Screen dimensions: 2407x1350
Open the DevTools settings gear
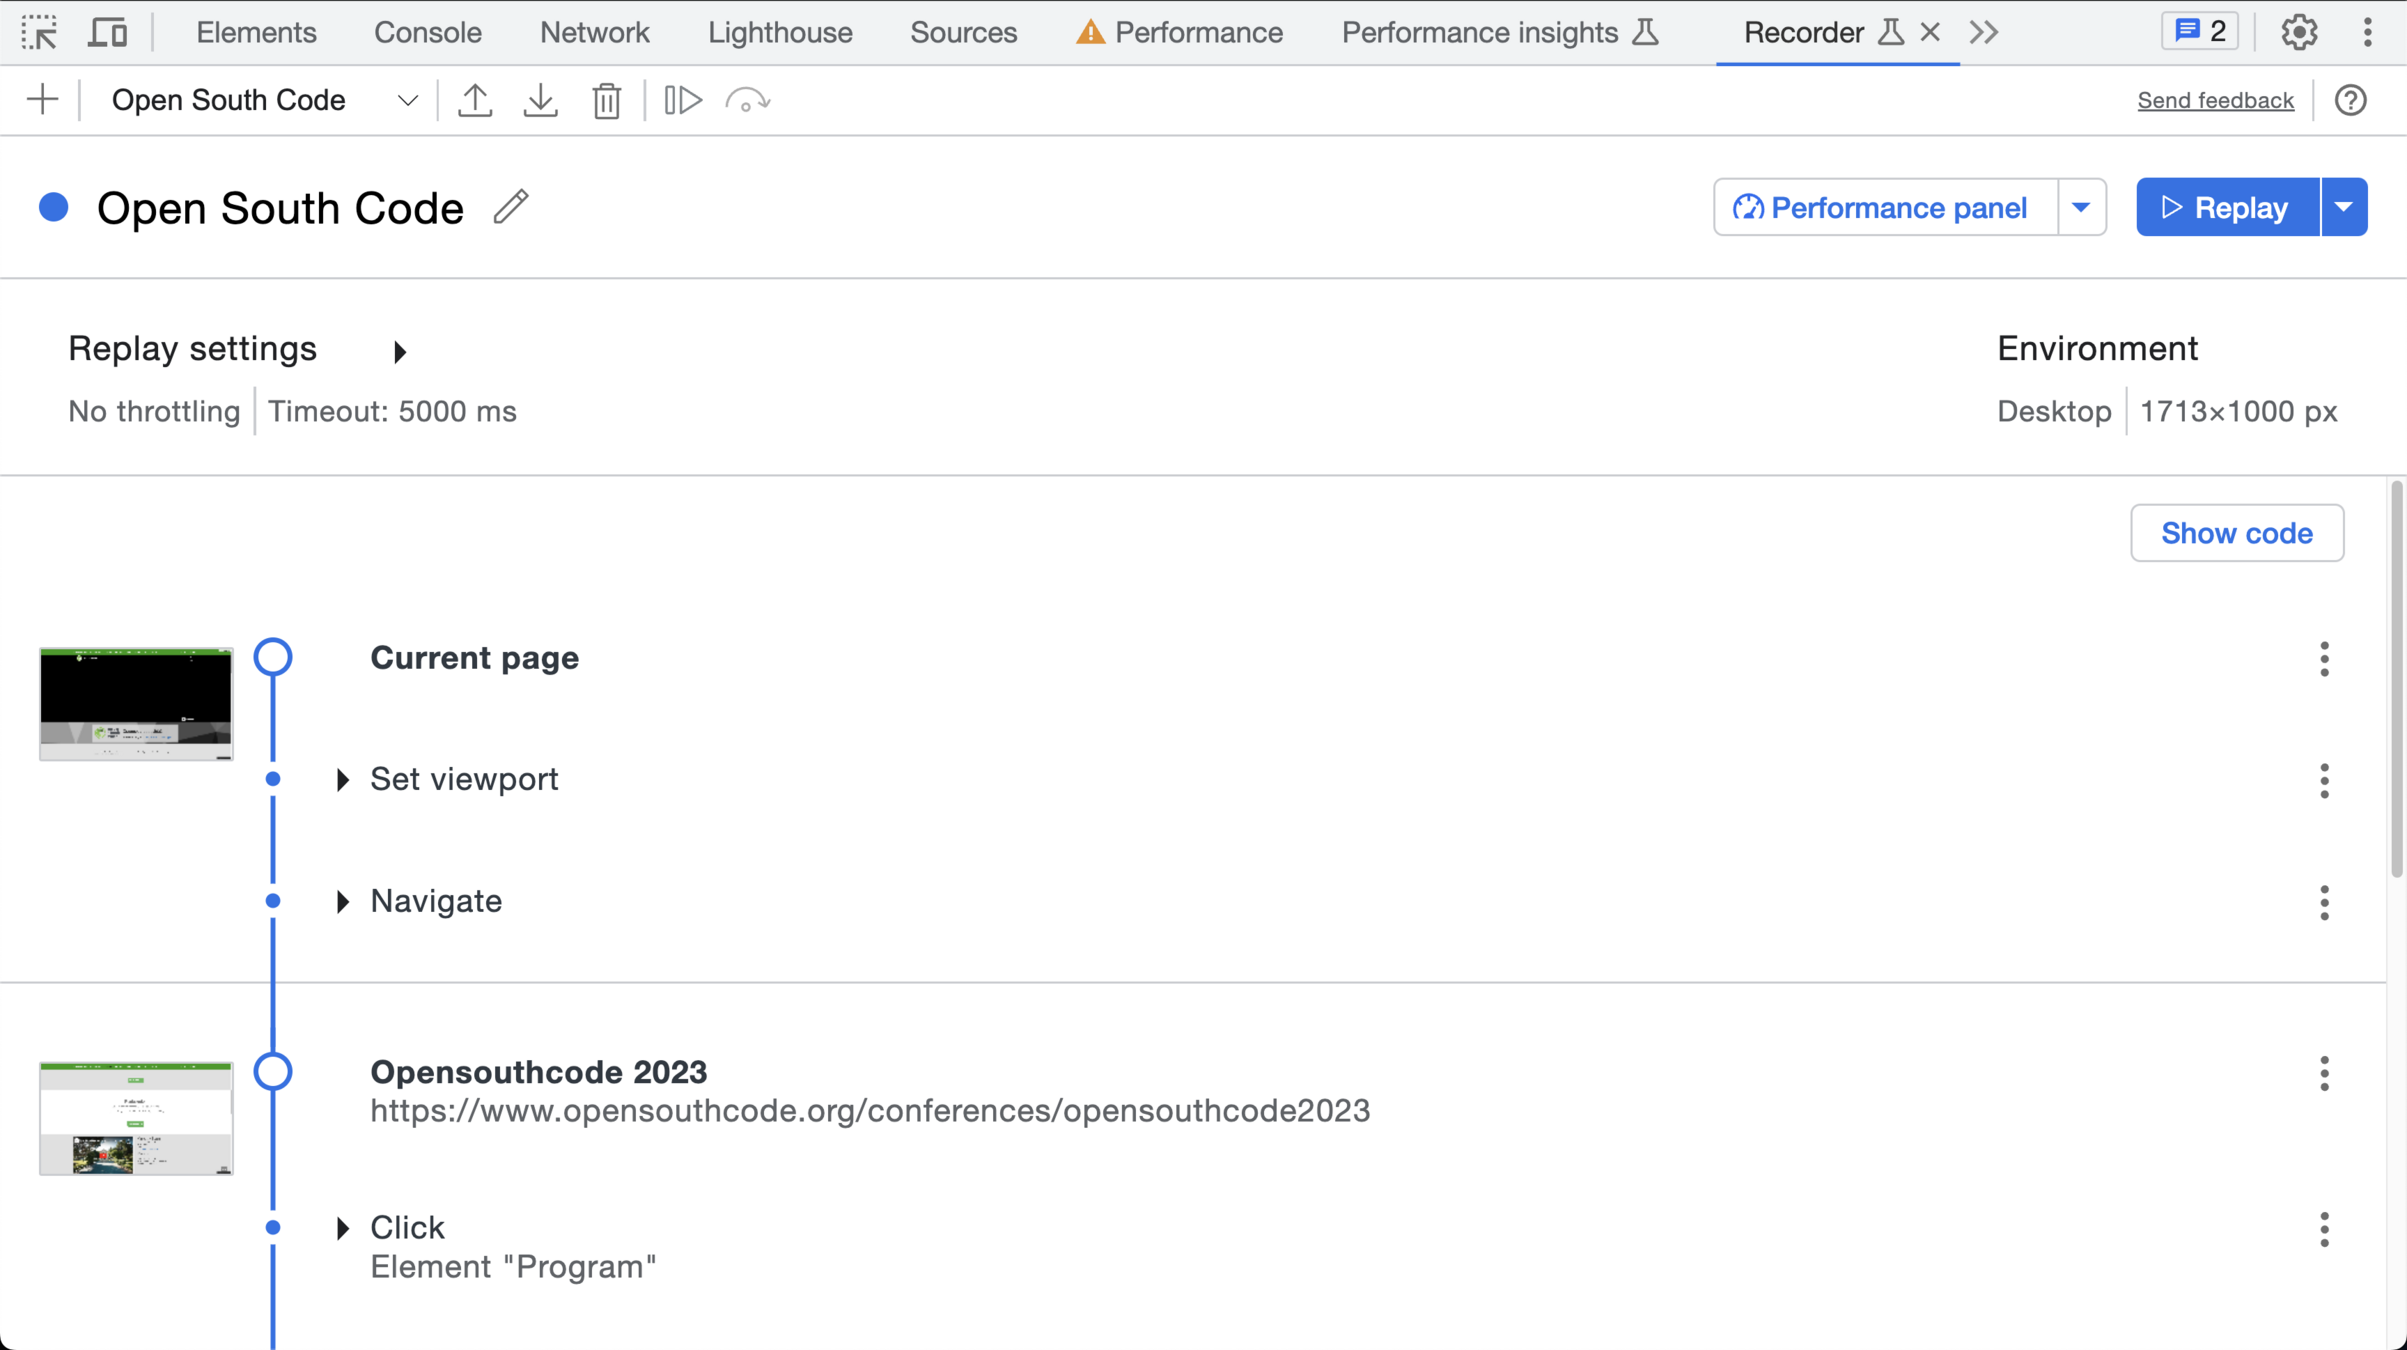pyautogui.click(x=2299, y=32)
